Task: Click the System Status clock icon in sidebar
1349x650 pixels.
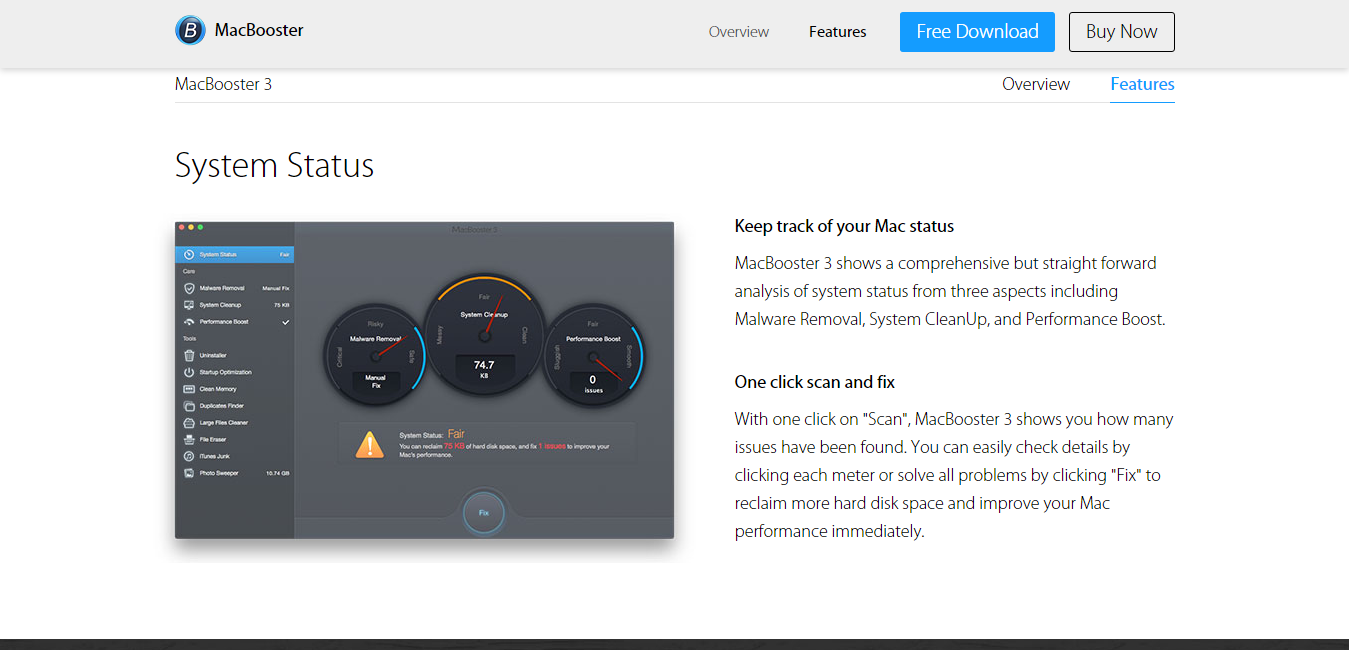Action: 189,255
